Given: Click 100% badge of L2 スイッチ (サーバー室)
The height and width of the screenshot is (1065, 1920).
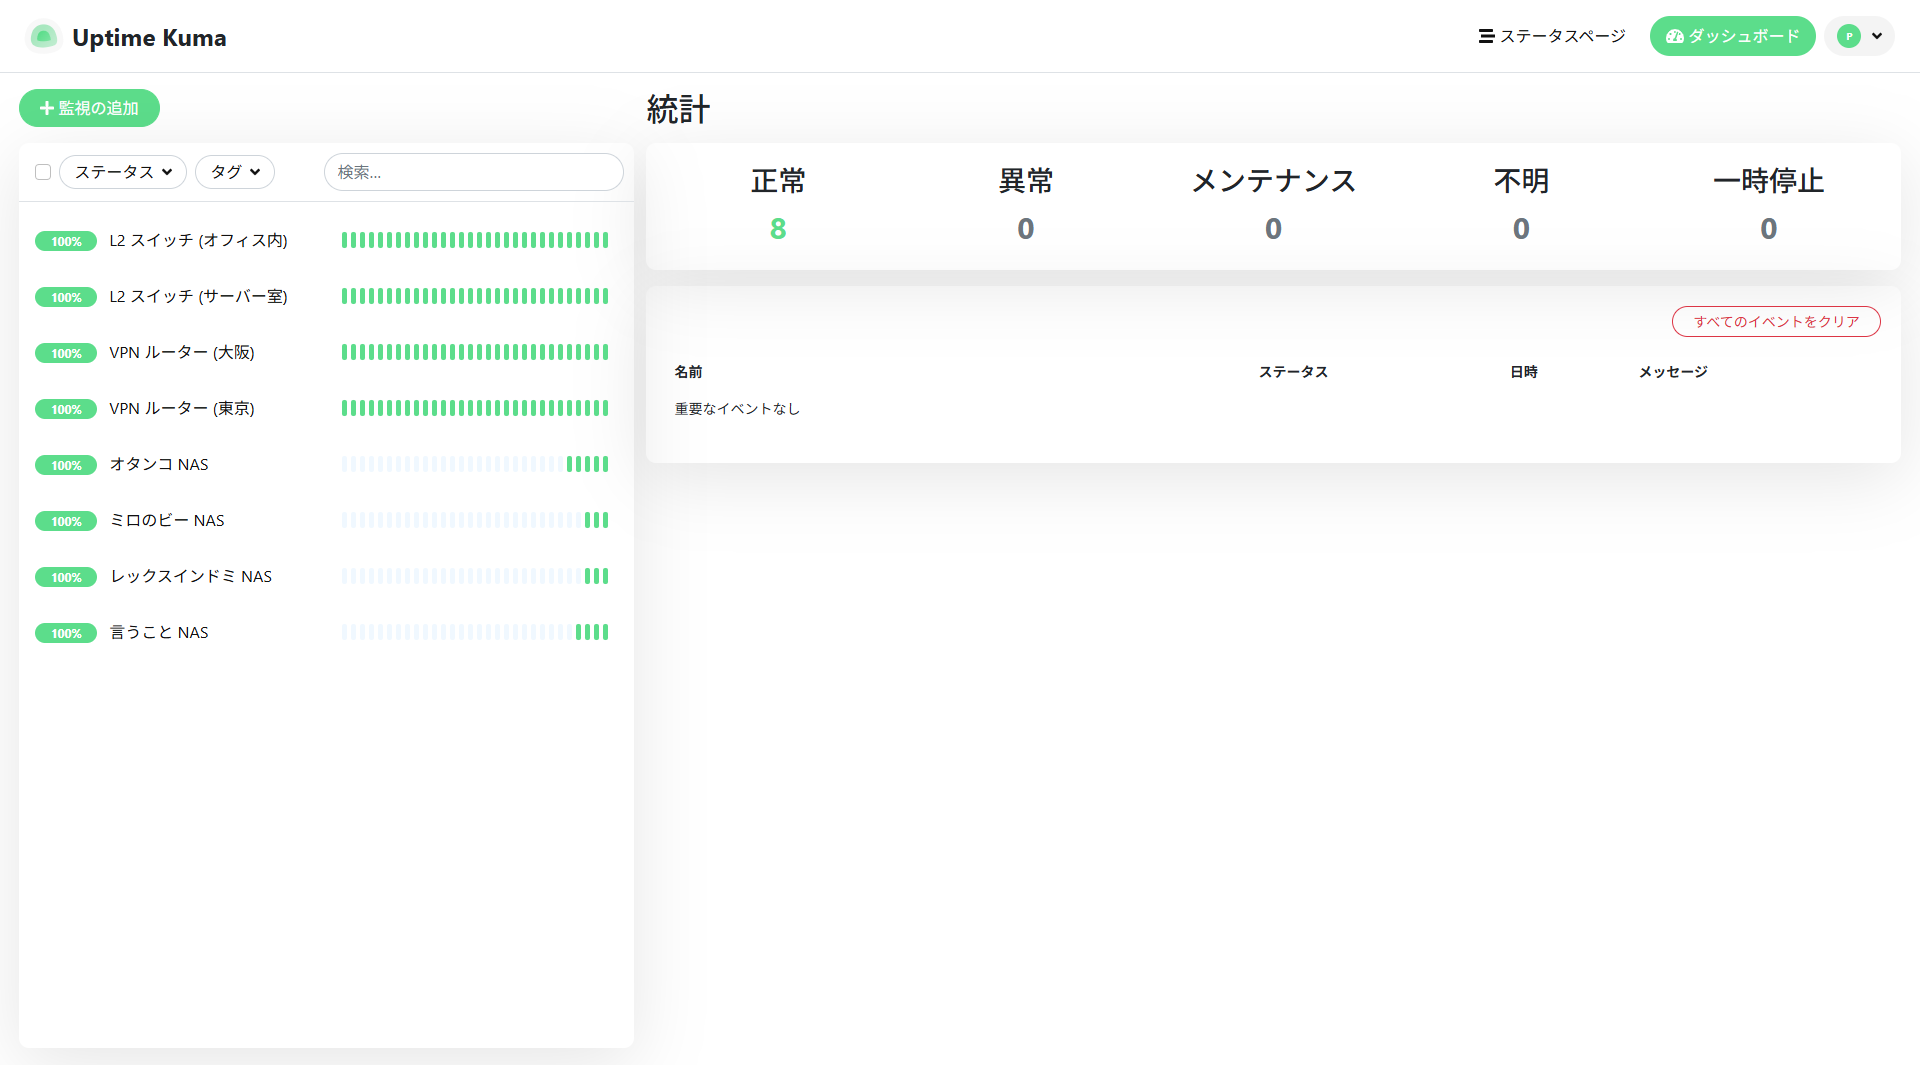Looking at the screenshot, I should point(66,297).
